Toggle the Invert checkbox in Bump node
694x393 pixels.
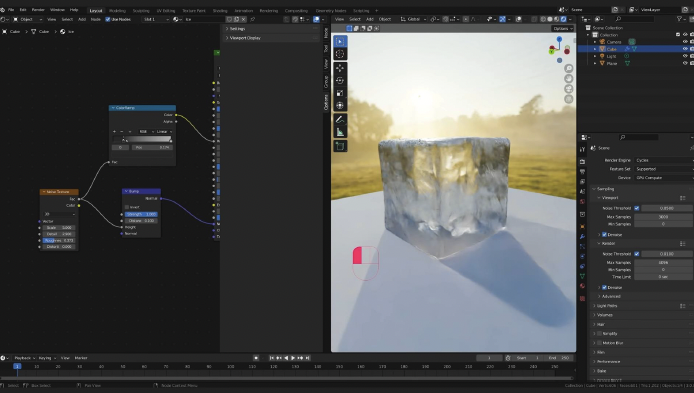127,207
